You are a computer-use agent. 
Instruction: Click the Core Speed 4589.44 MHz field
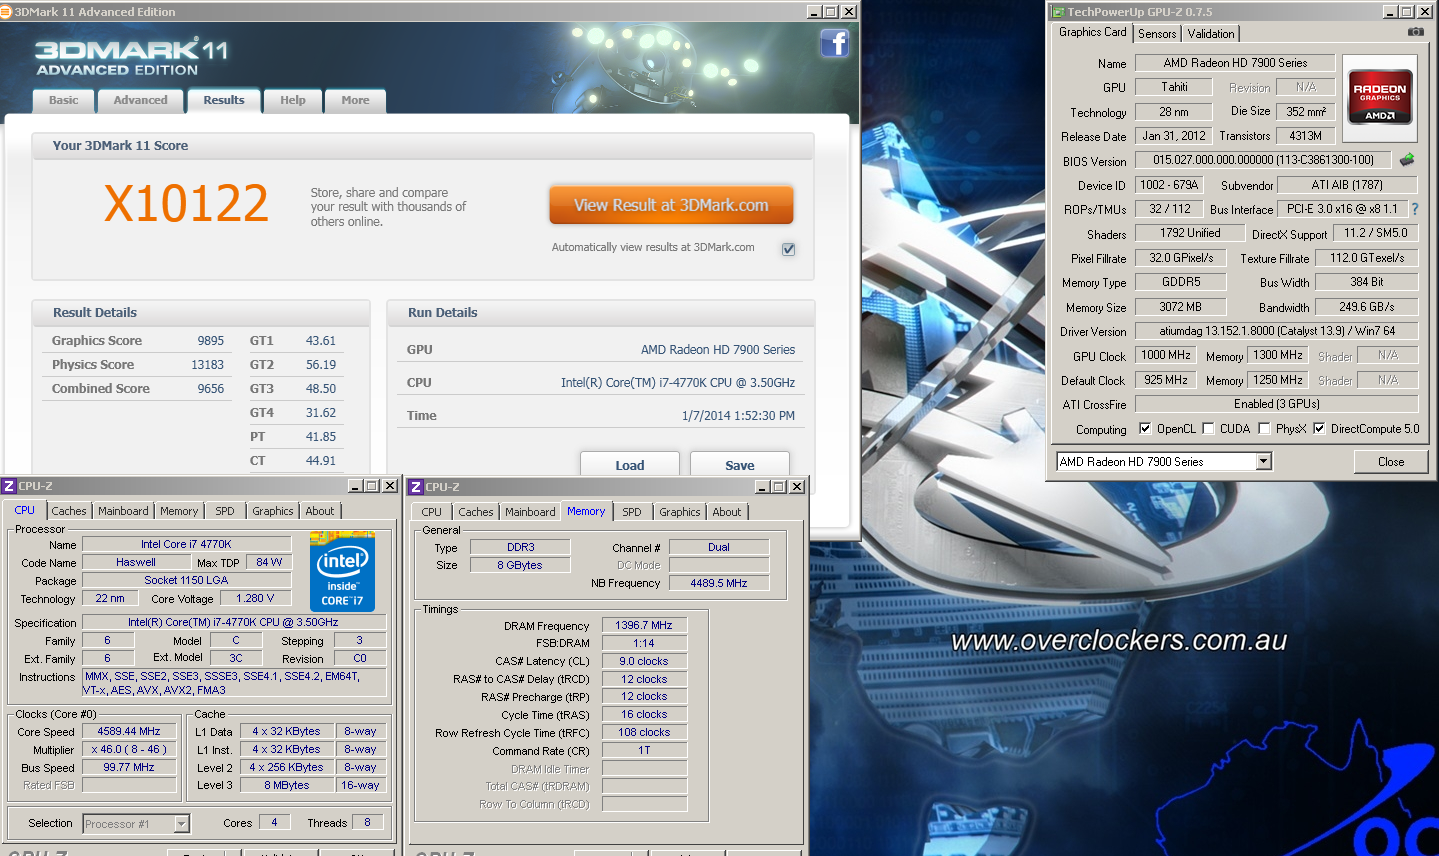[x=129, y=732]
